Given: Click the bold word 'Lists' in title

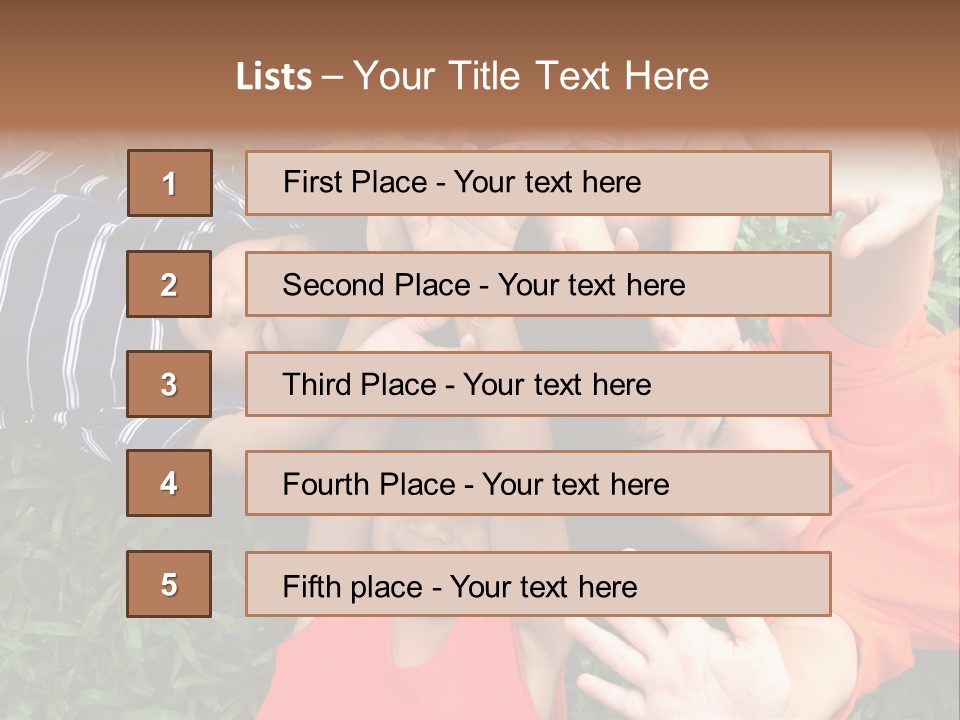Looking at the screenshot, I should pyautogui.click(x=274, y=77).
